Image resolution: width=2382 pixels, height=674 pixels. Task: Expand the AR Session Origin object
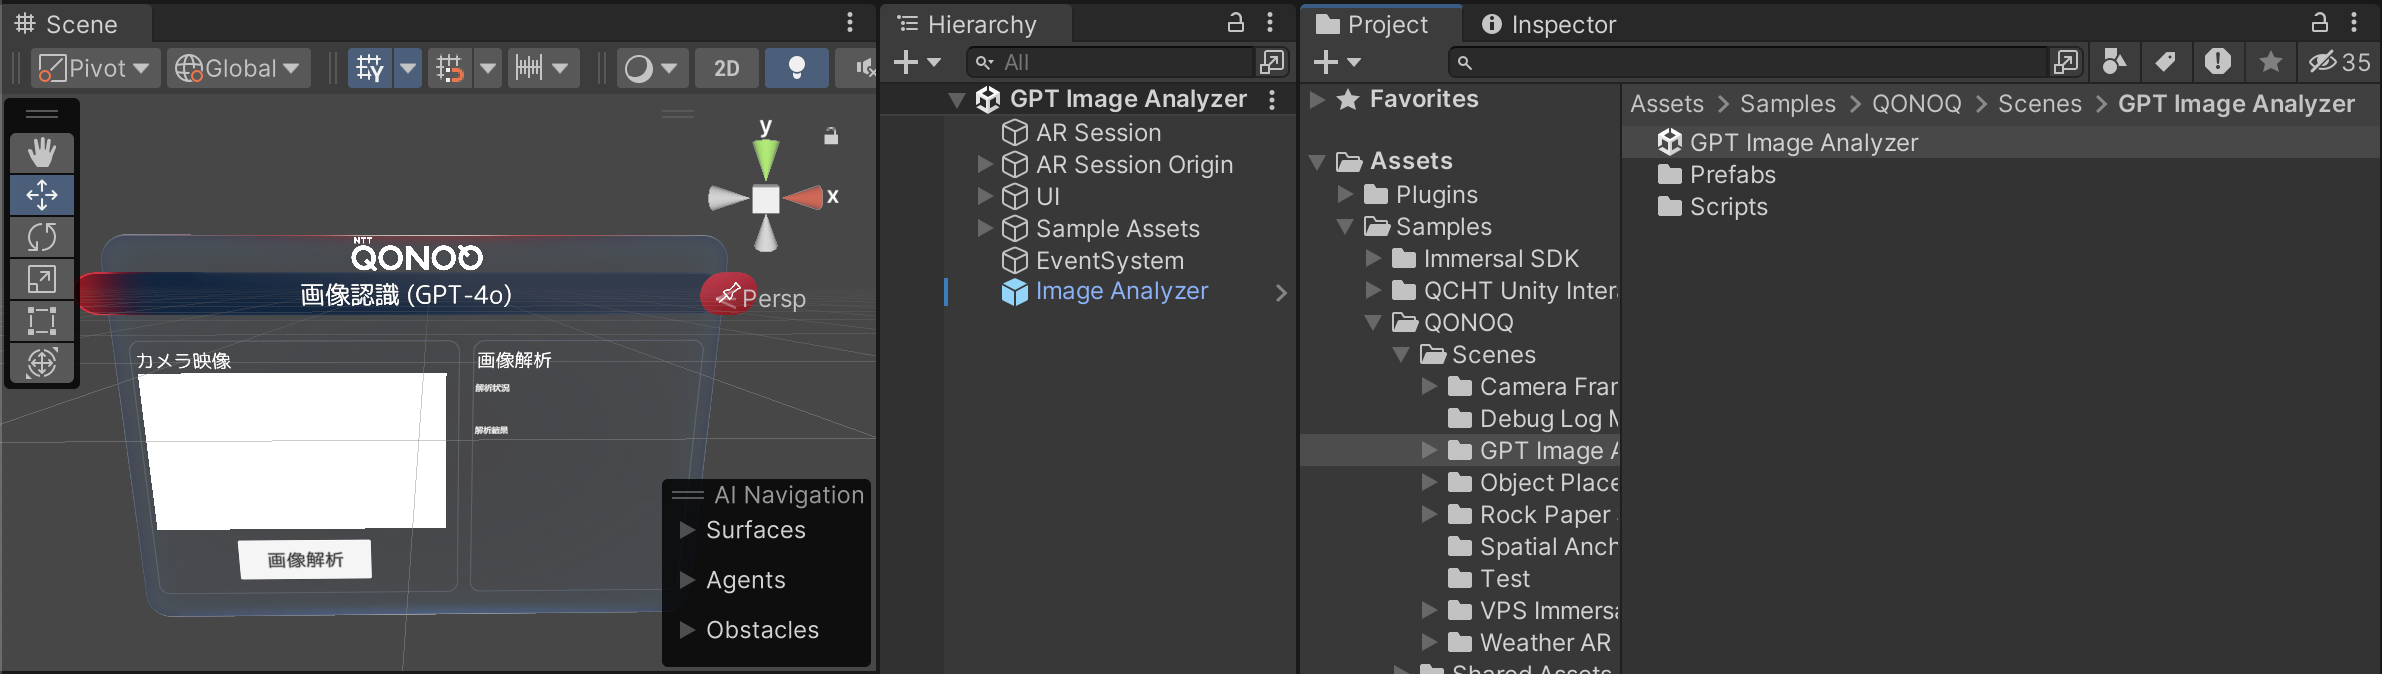(x=985, y=164)
